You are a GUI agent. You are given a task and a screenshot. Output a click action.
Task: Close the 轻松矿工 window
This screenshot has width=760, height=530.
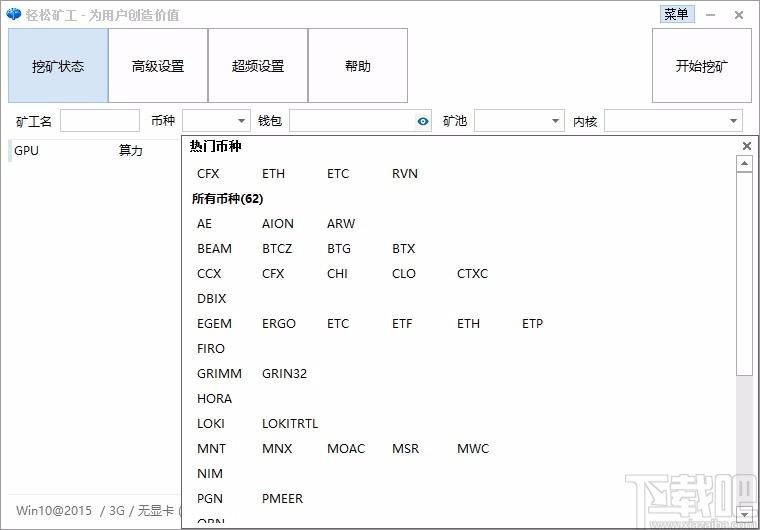point(739,15)
